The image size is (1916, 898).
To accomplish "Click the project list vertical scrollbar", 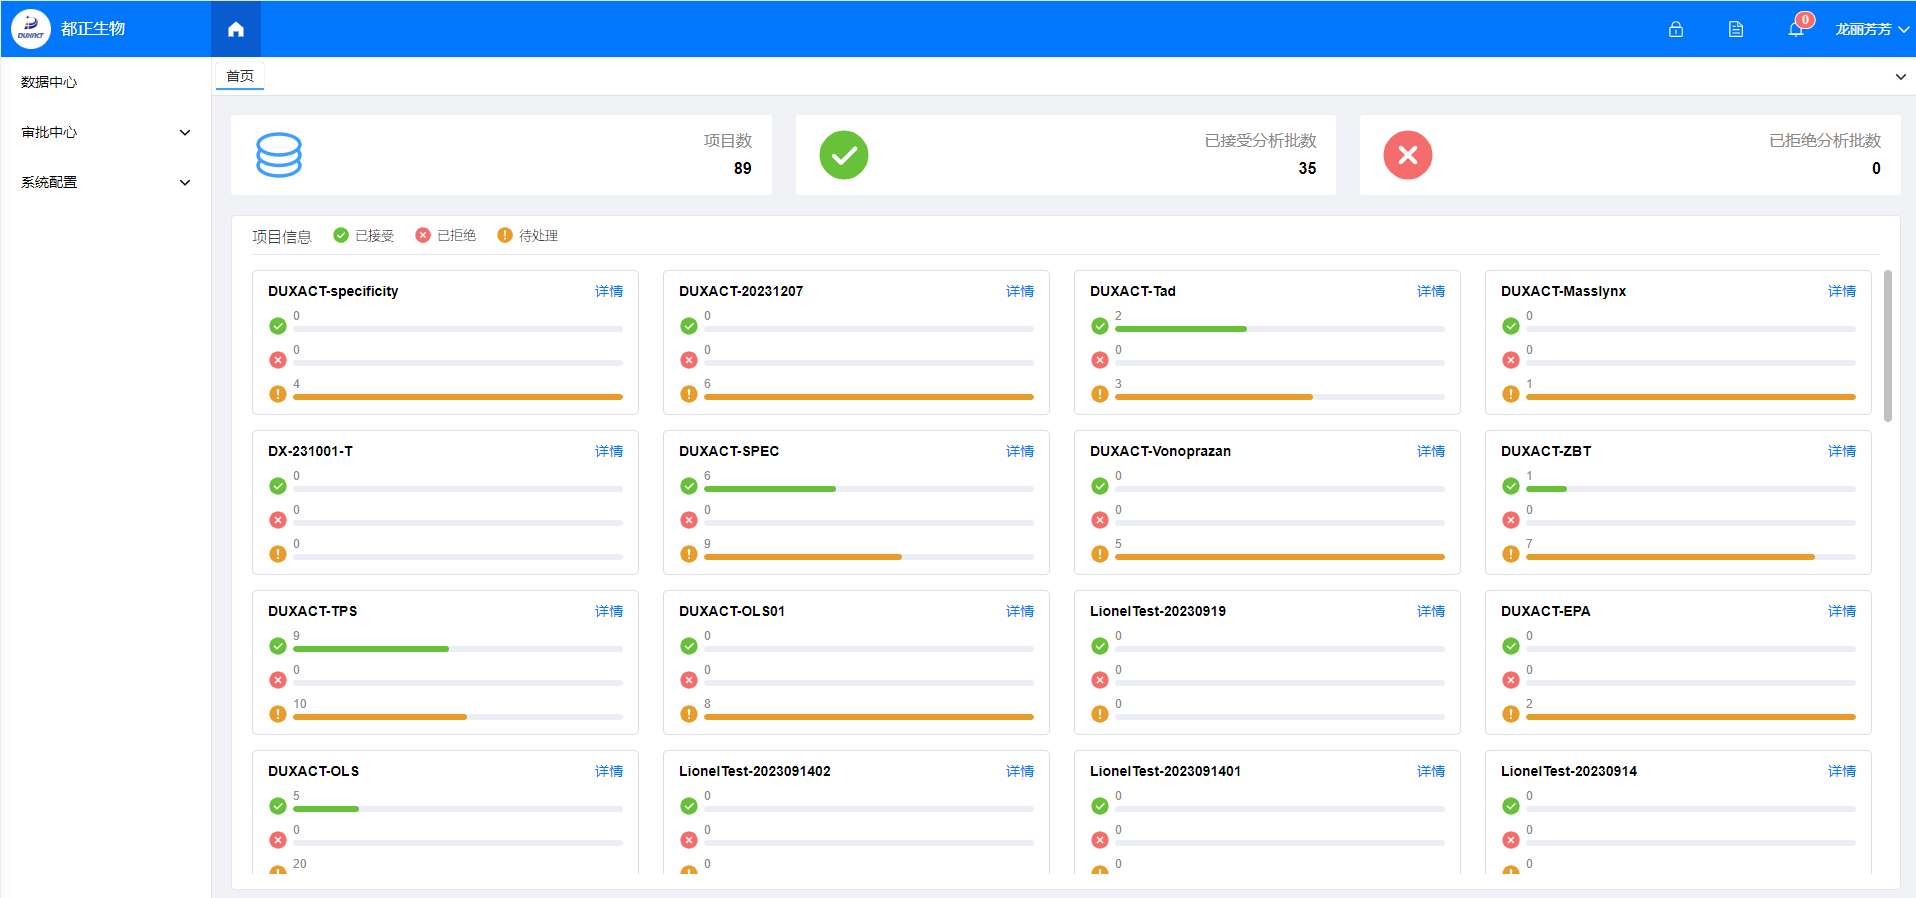I will 1888,346.
